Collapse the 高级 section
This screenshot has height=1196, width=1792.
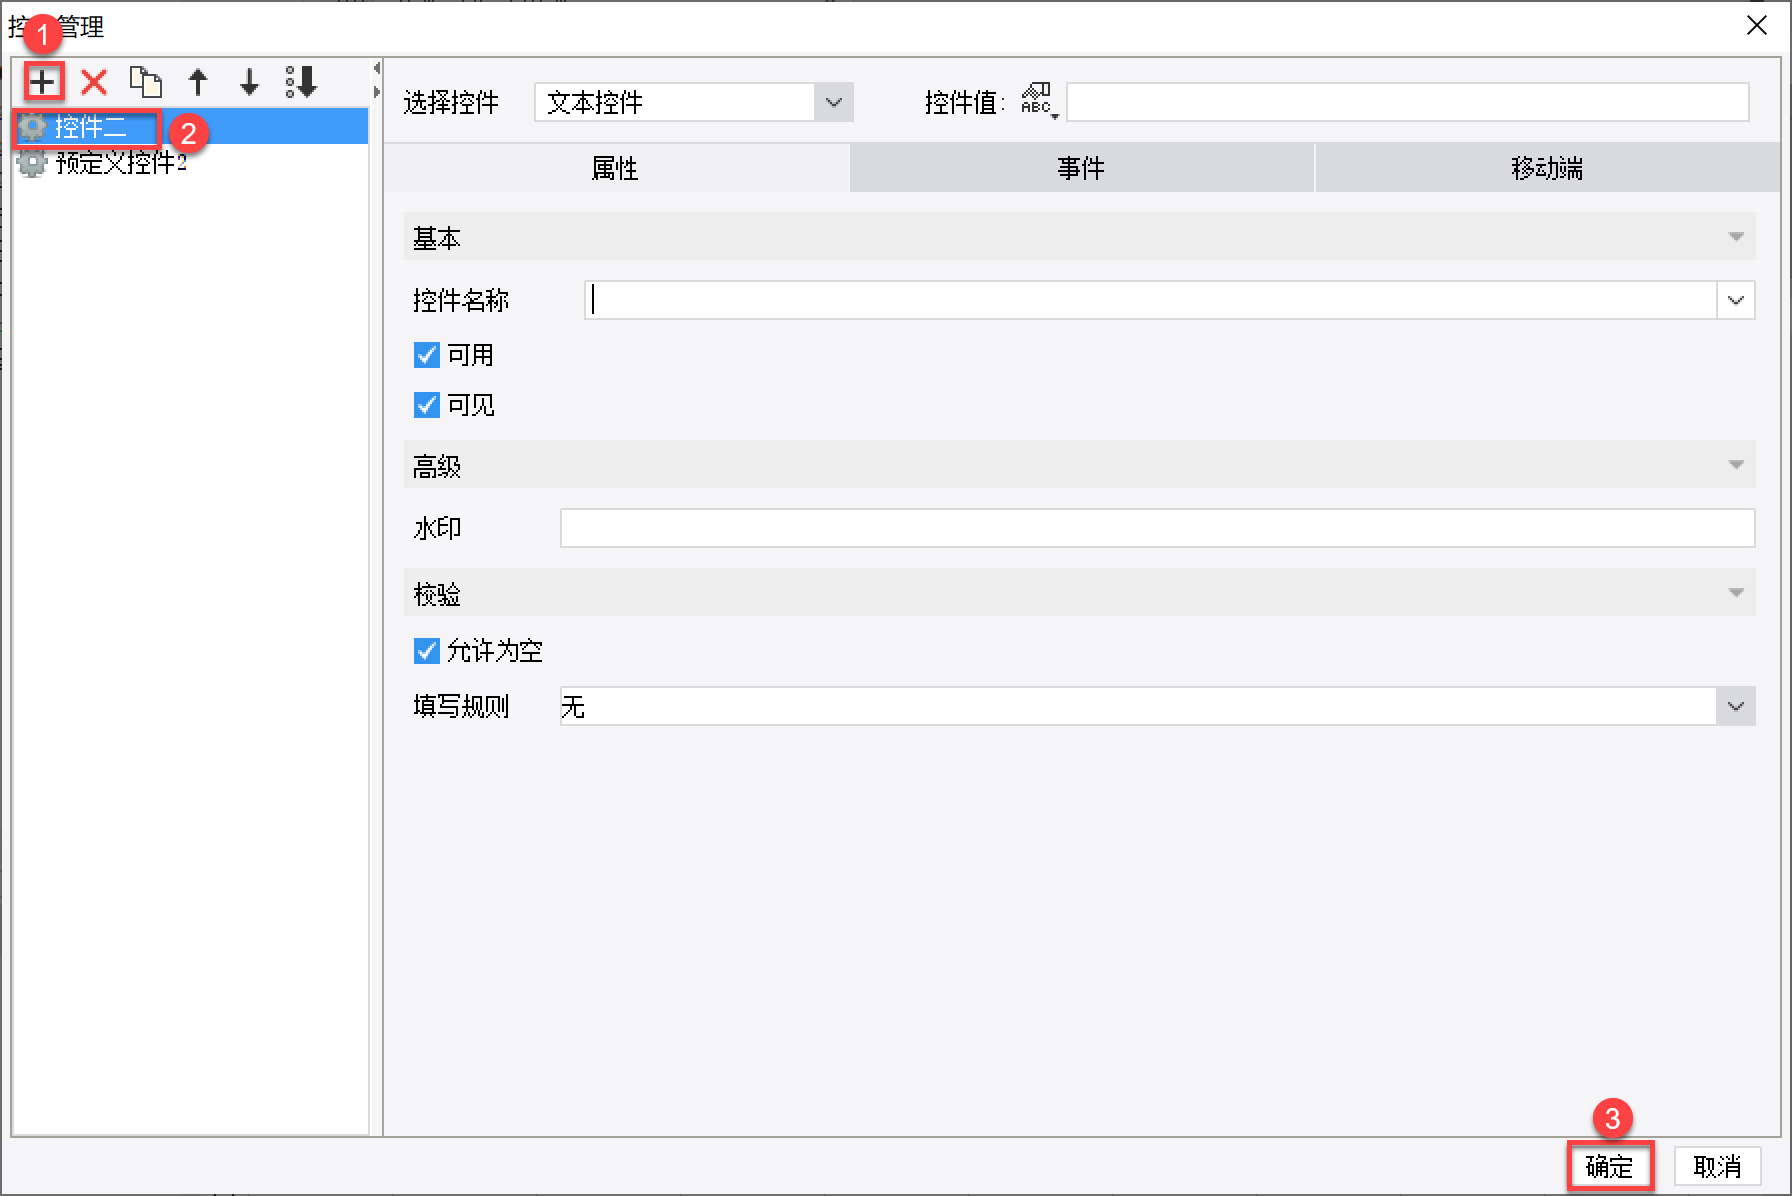[x=1736, y=465]
